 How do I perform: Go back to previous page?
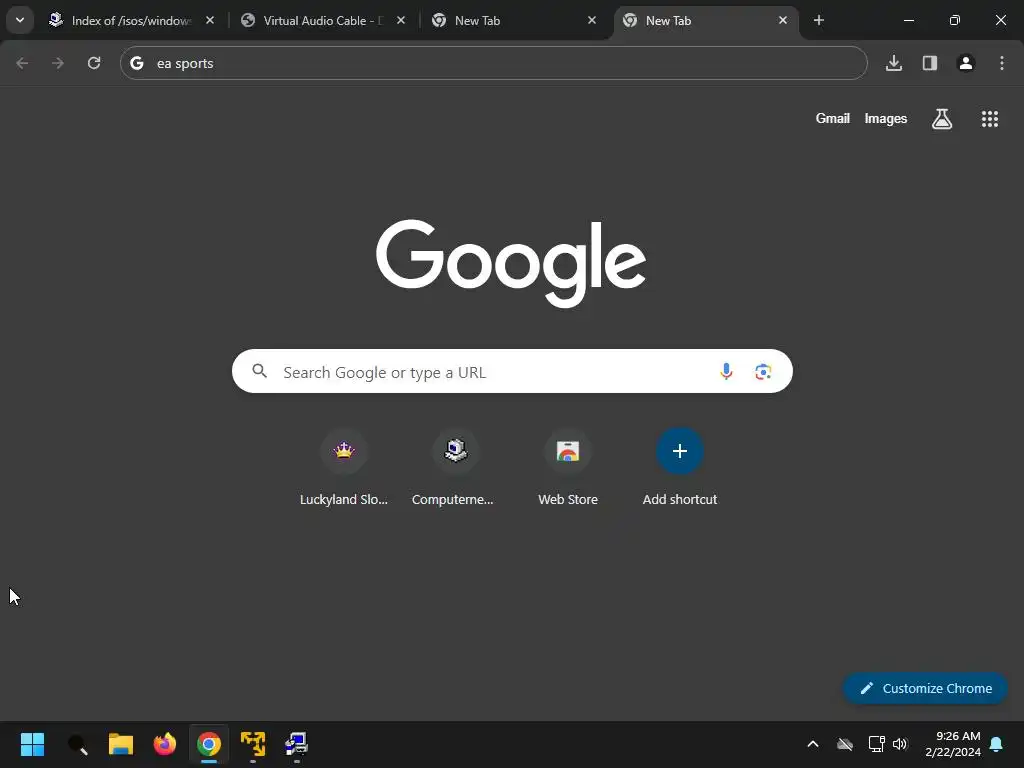tap(22, 63)
